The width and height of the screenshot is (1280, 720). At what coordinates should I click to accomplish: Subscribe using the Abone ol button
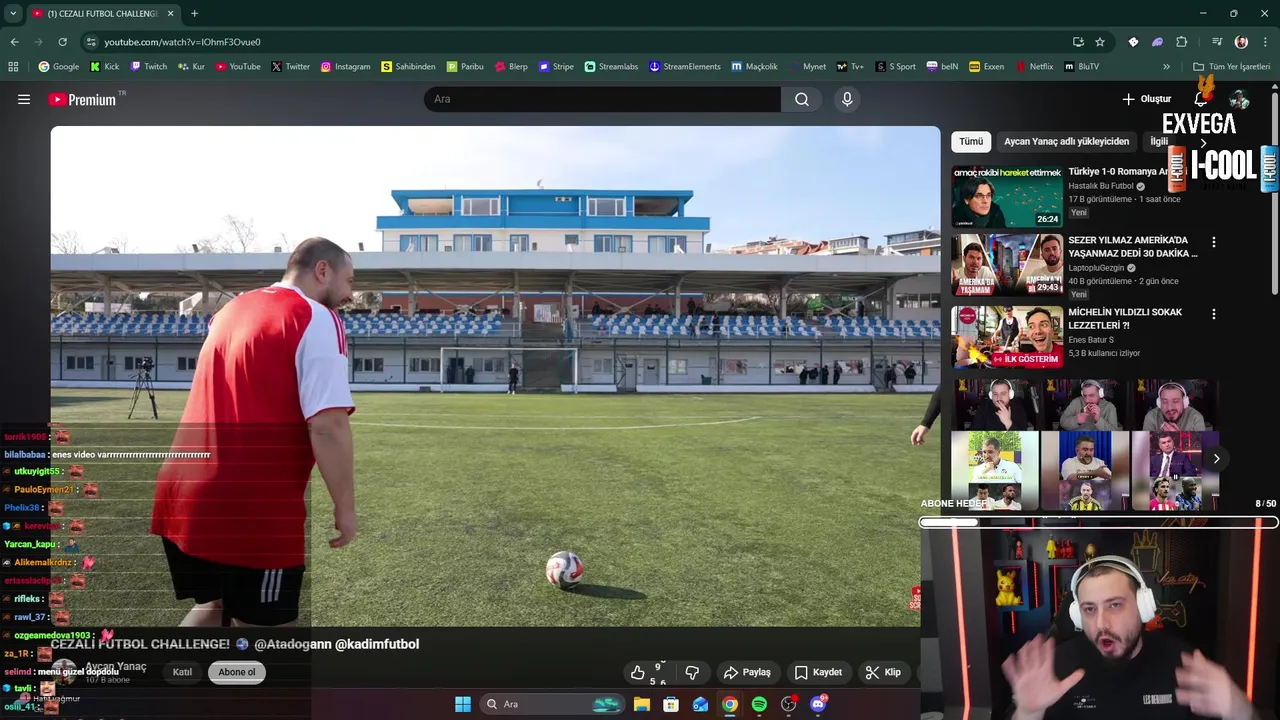tap(237, 672)
